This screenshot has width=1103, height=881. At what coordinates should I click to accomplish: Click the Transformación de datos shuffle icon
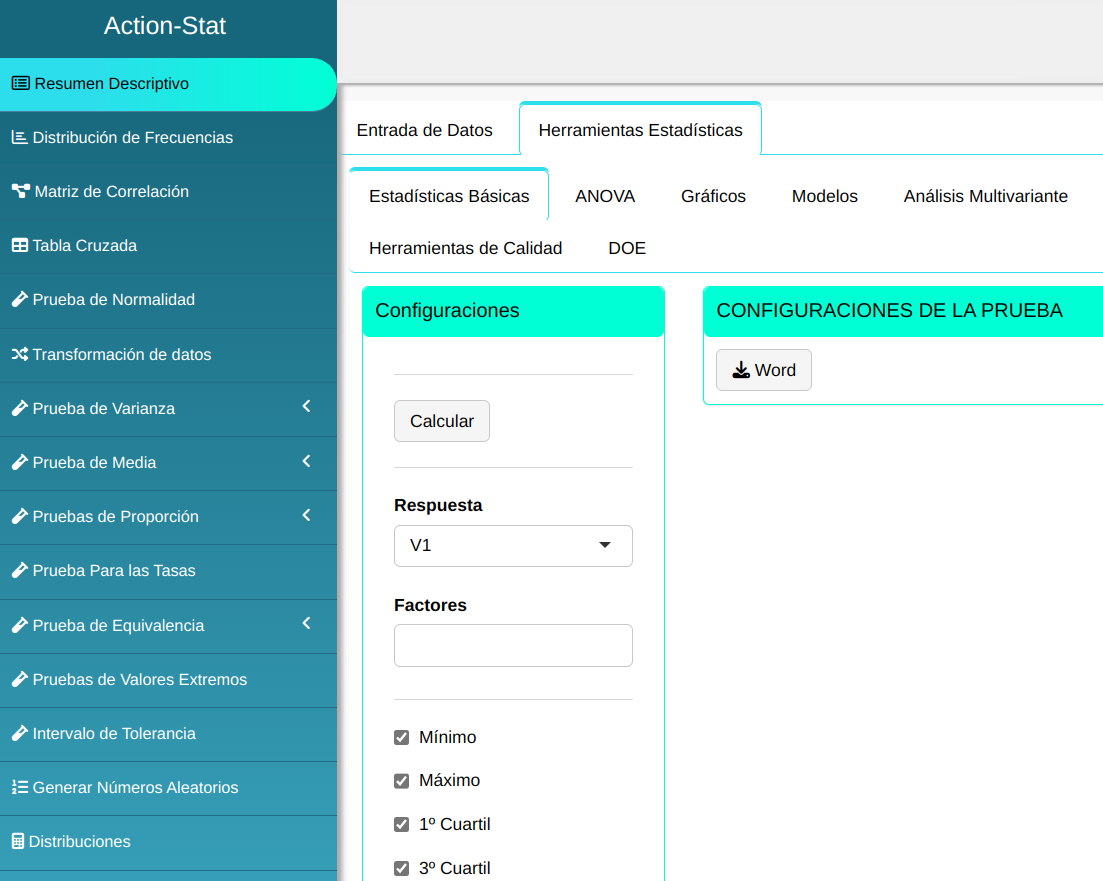tap(19, 354)
